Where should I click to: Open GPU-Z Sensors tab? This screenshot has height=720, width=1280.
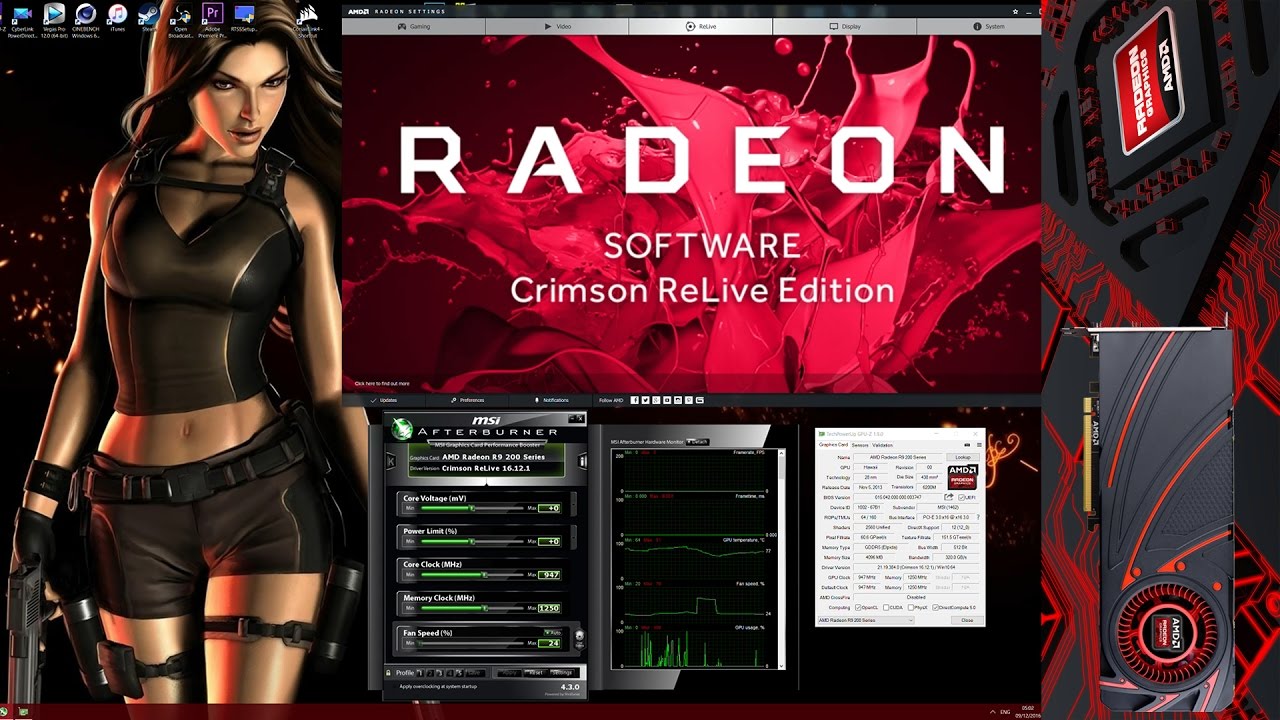(860, 445)
